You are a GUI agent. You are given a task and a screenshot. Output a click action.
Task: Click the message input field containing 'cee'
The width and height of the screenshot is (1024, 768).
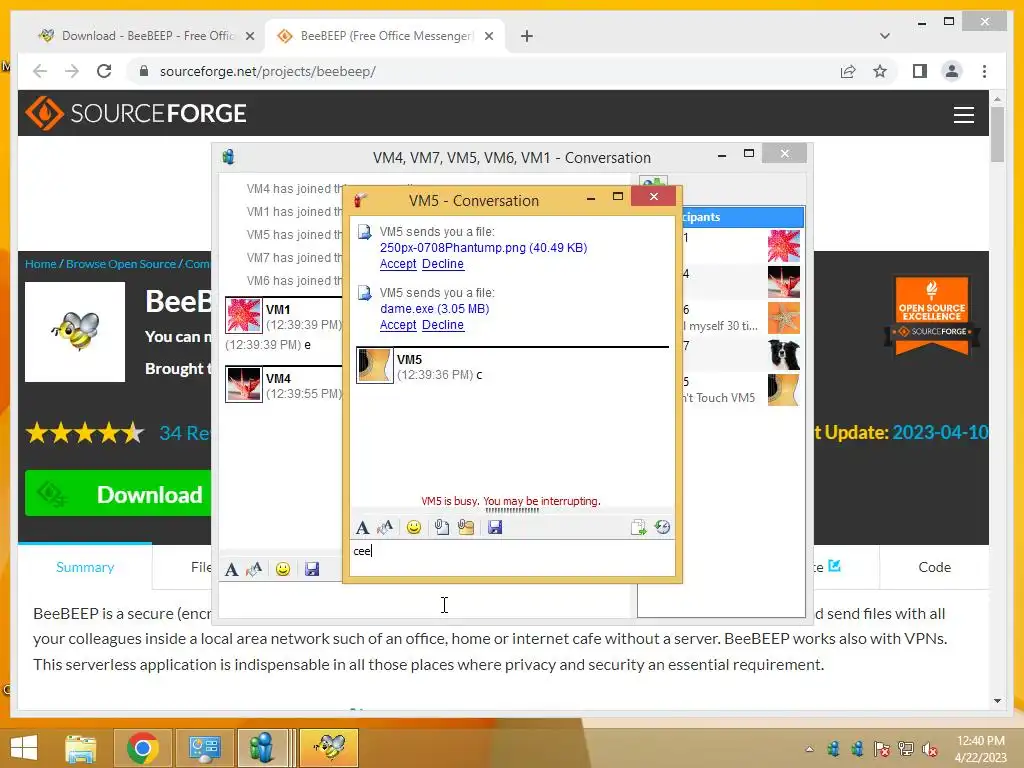click(x=513, y=558)
